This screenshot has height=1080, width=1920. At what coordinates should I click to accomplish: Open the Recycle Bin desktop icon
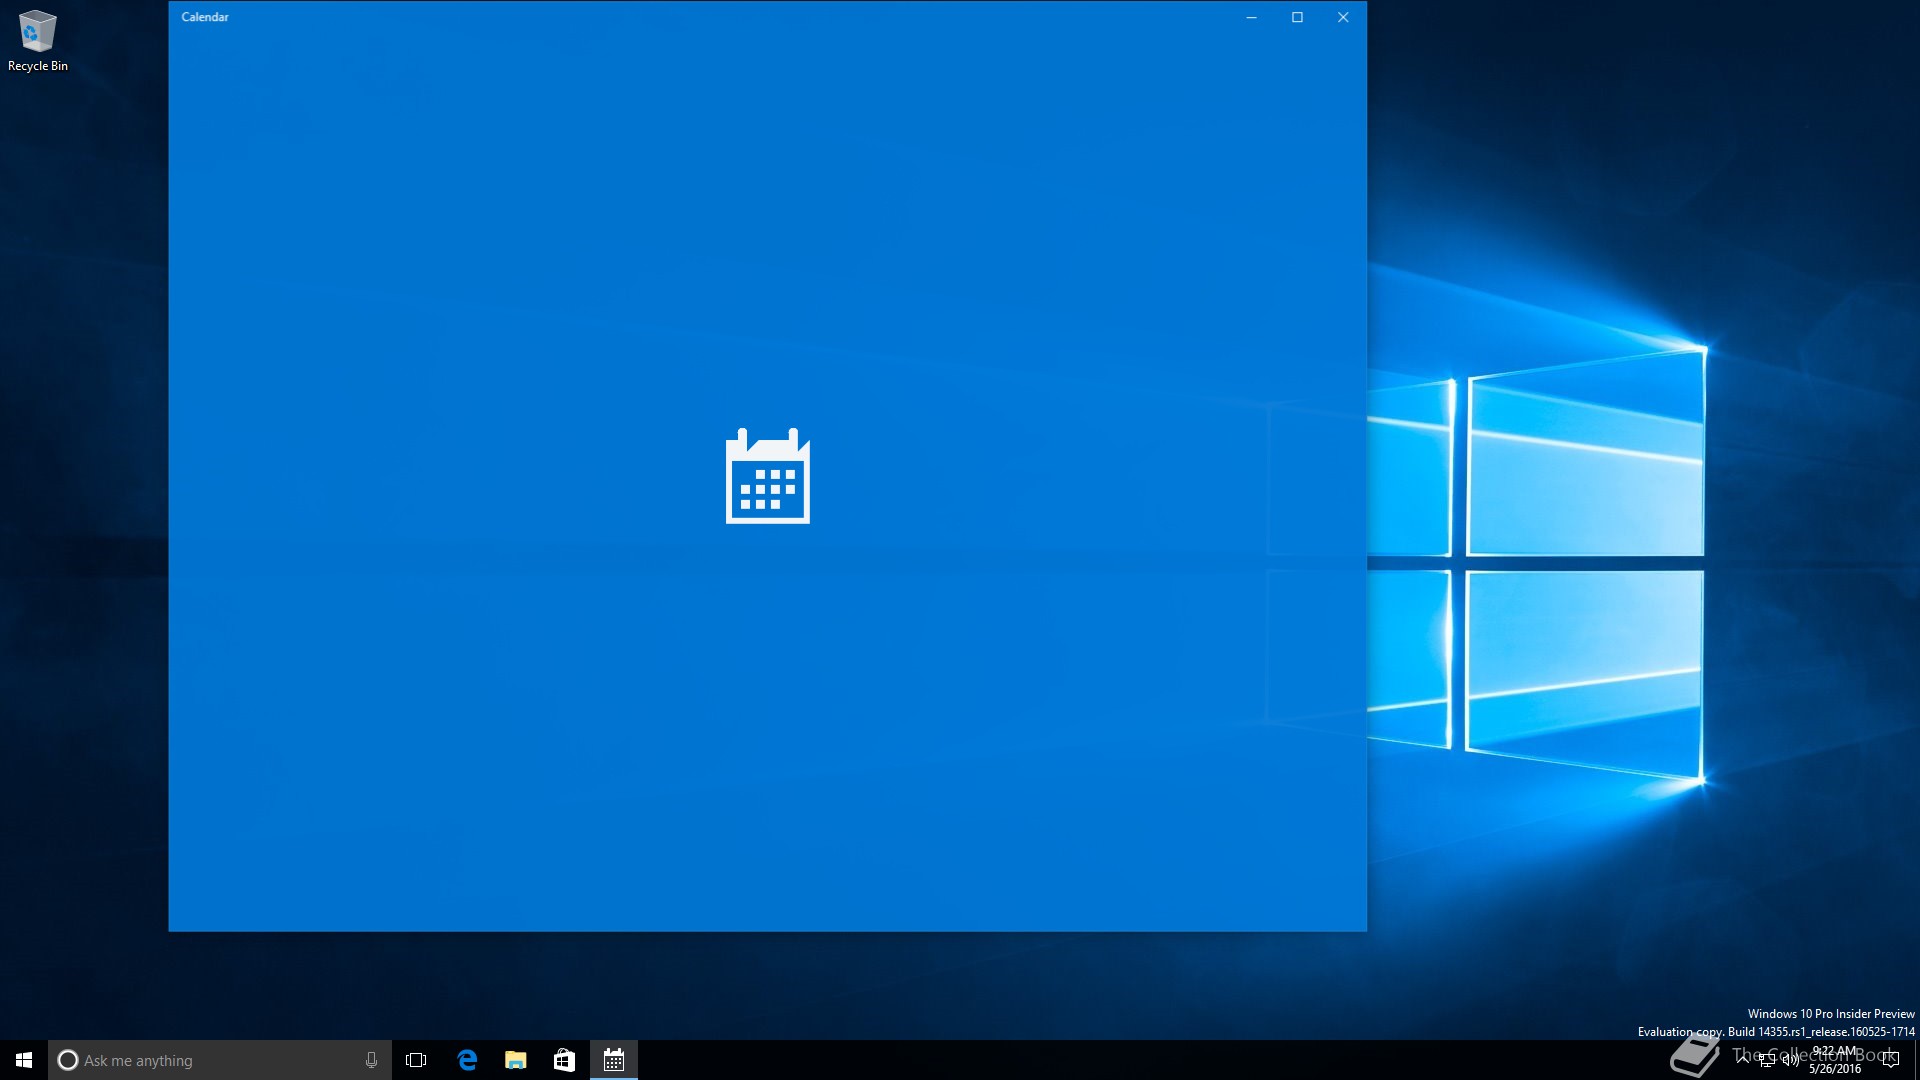(37, 40)
